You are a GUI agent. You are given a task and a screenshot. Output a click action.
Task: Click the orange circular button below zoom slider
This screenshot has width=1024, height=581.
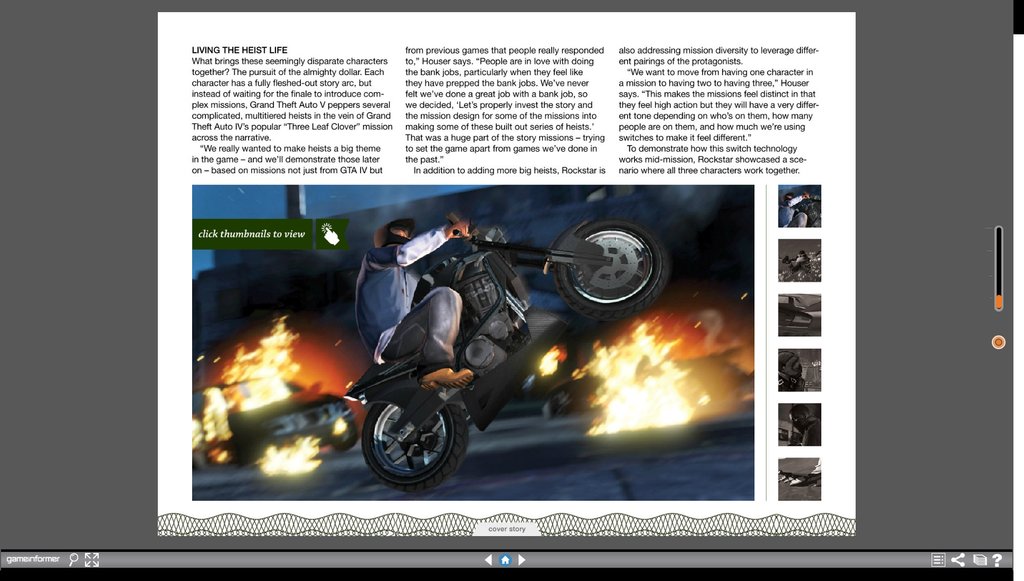998,342
